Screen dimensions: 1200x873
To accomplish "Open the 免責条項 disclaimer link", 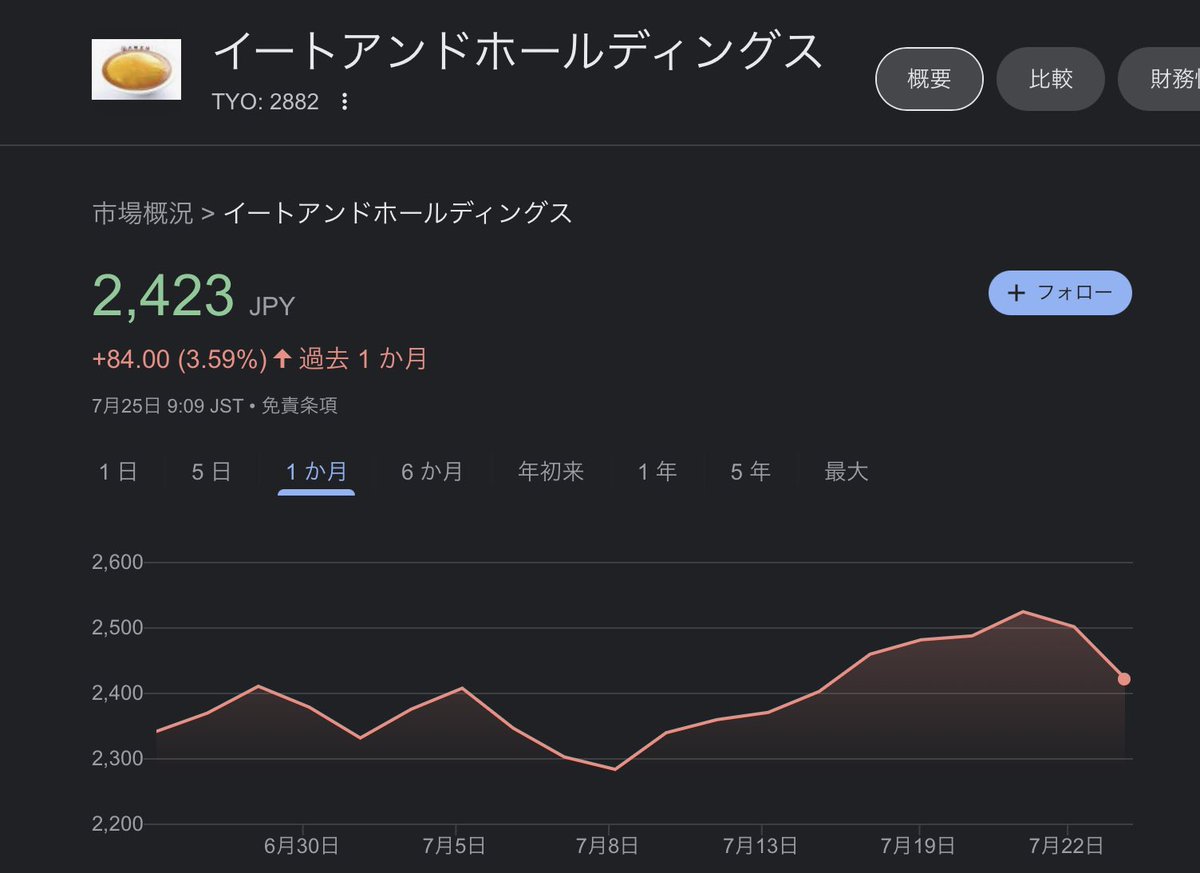I will pos(299,406).
